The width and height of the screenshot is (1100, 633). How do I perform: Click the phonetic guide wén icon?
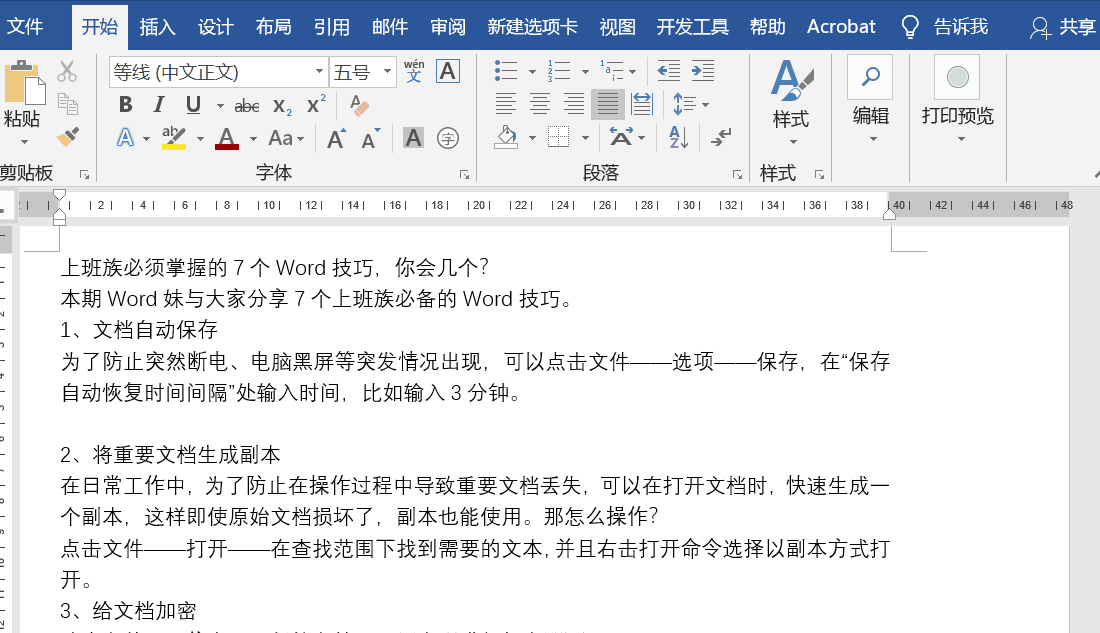pyautogui.click(x=414, y=71)
